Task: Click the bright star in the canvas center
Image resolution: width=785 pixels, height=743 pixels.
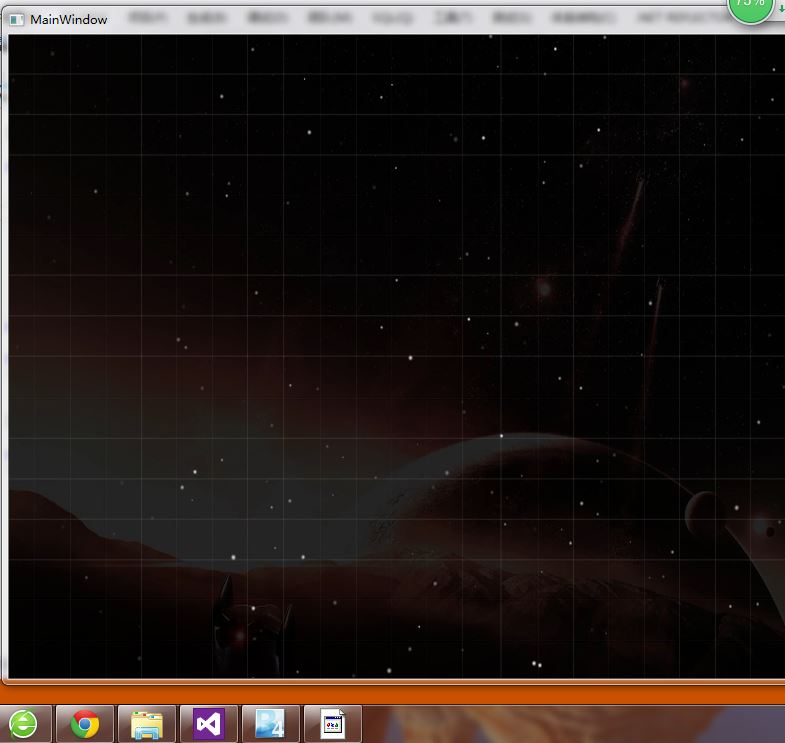Action: [410, 357]
